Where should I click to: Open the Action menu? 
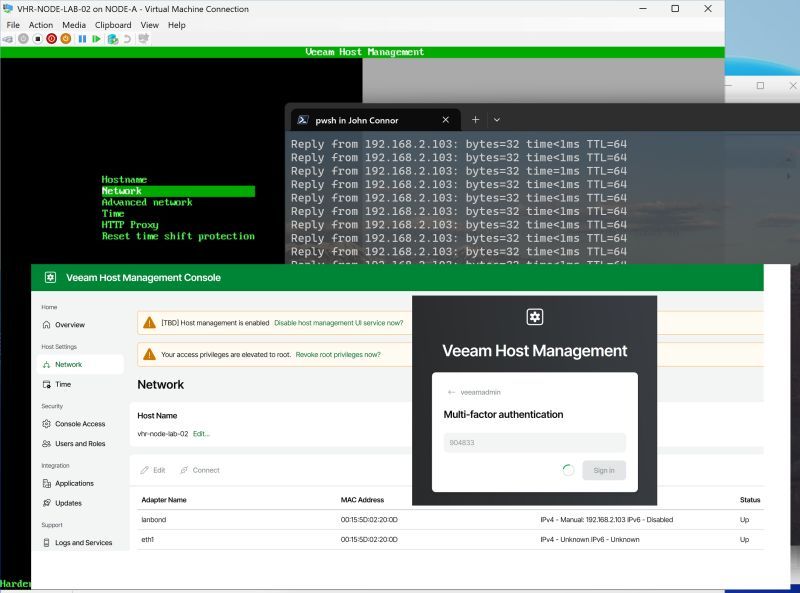coord(41,24)
